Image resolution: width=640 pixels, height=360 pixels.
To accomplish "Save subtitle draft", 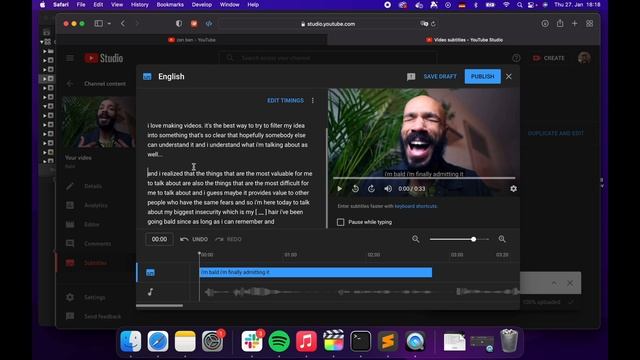I will pos(440,76).
